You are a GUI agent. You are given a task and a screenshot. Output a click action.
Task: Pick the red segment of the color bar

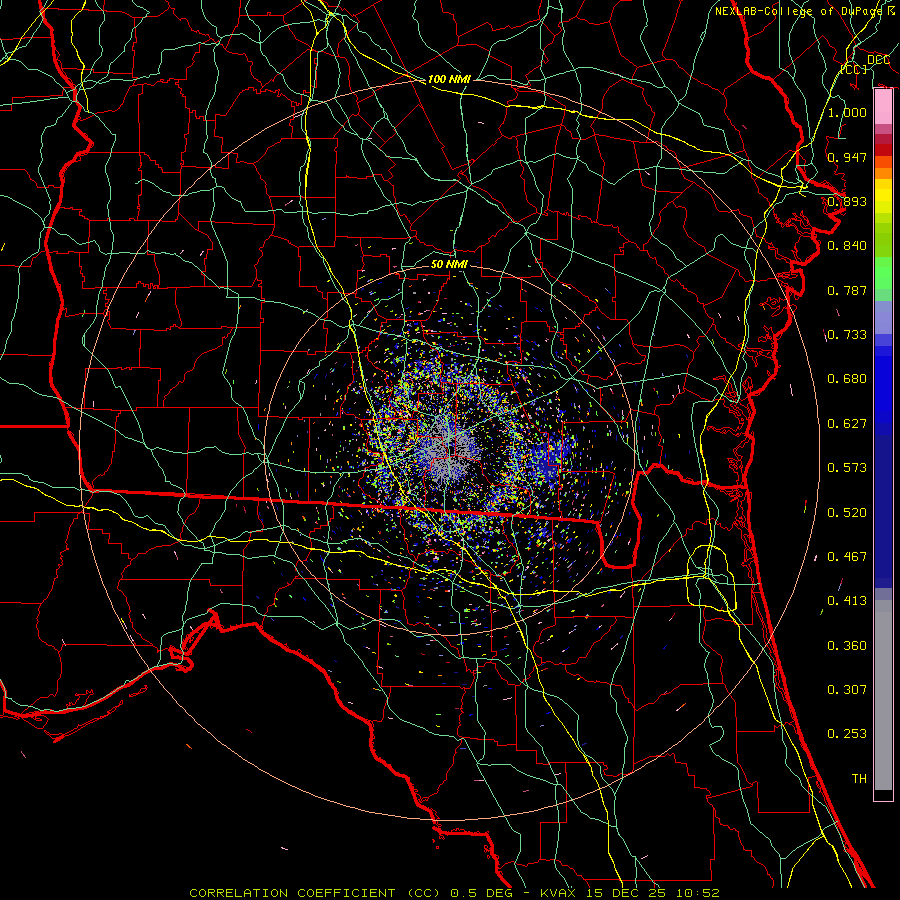tap(883, 149)
